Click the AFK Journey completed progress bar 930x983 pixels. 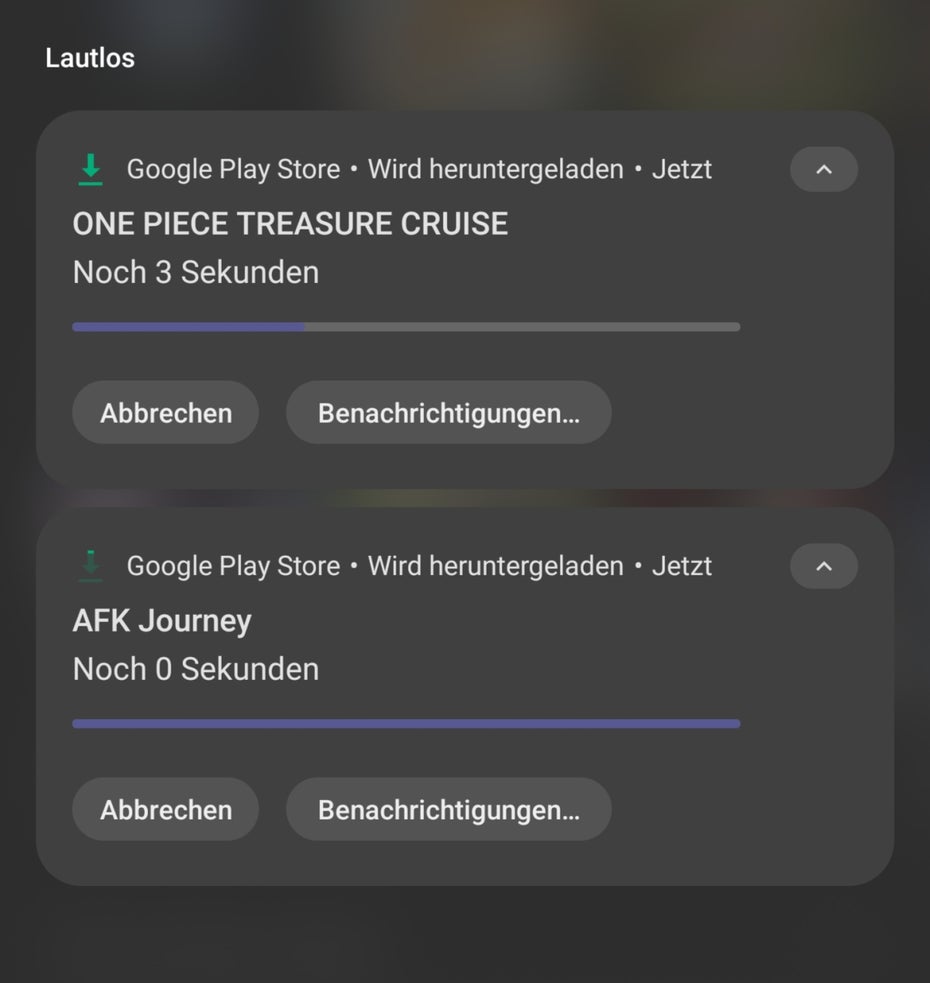[406, 723]
